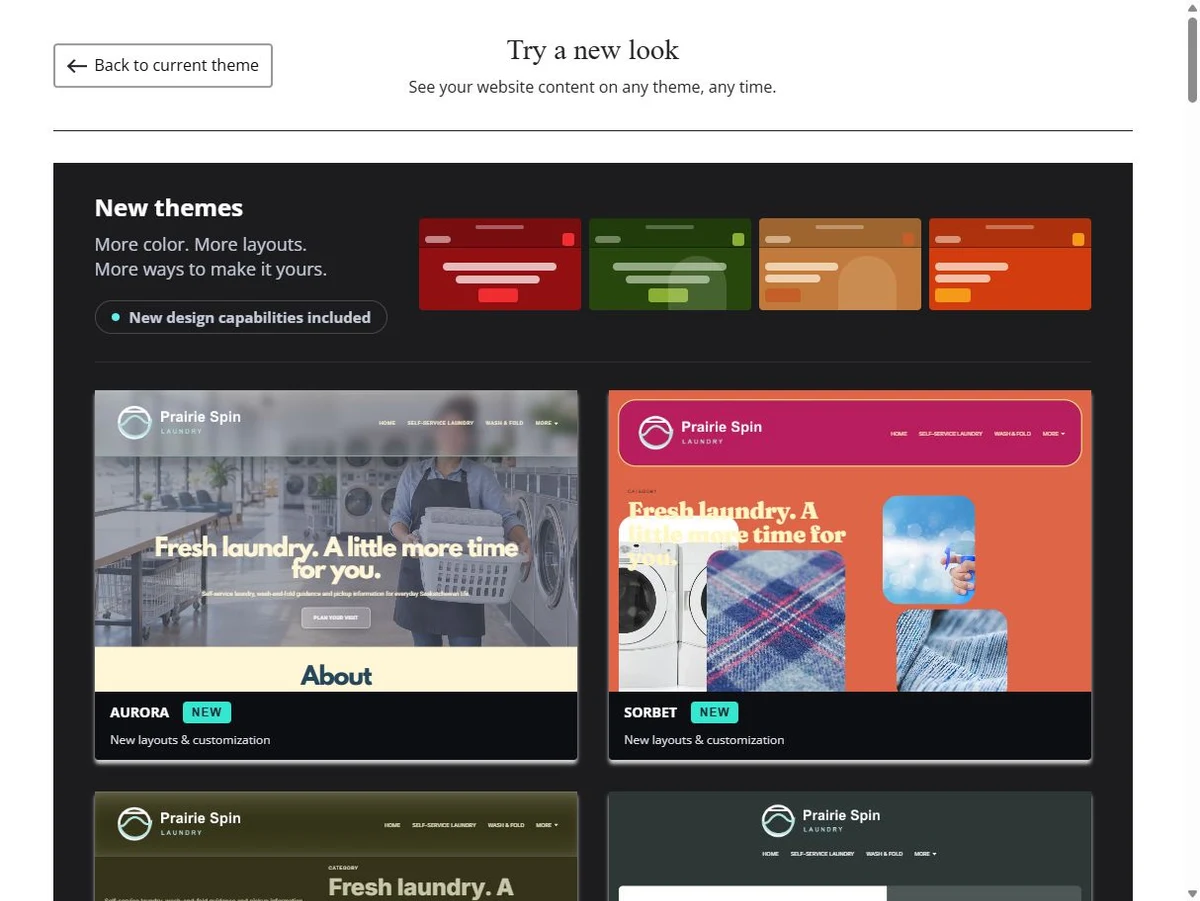Click SELF-SERVICE LAUNDRY in the Sorbet preview navigation

tap(950, 434)
